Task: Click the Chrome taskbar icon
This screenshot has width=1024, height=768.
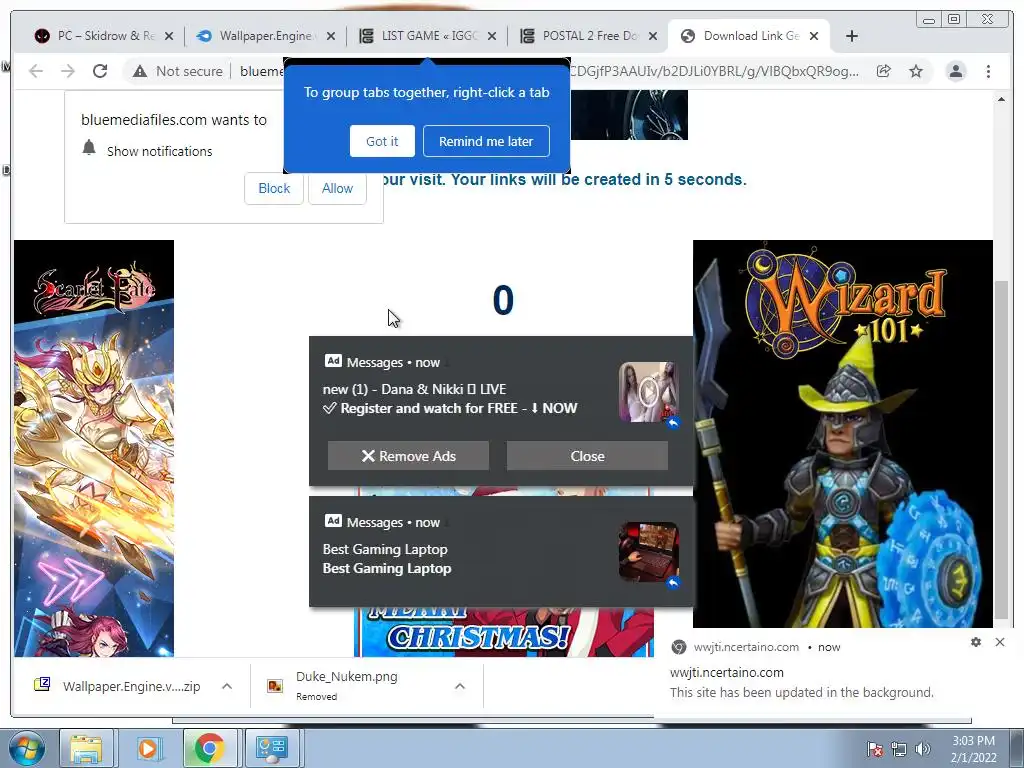Action: pos(210,748)
